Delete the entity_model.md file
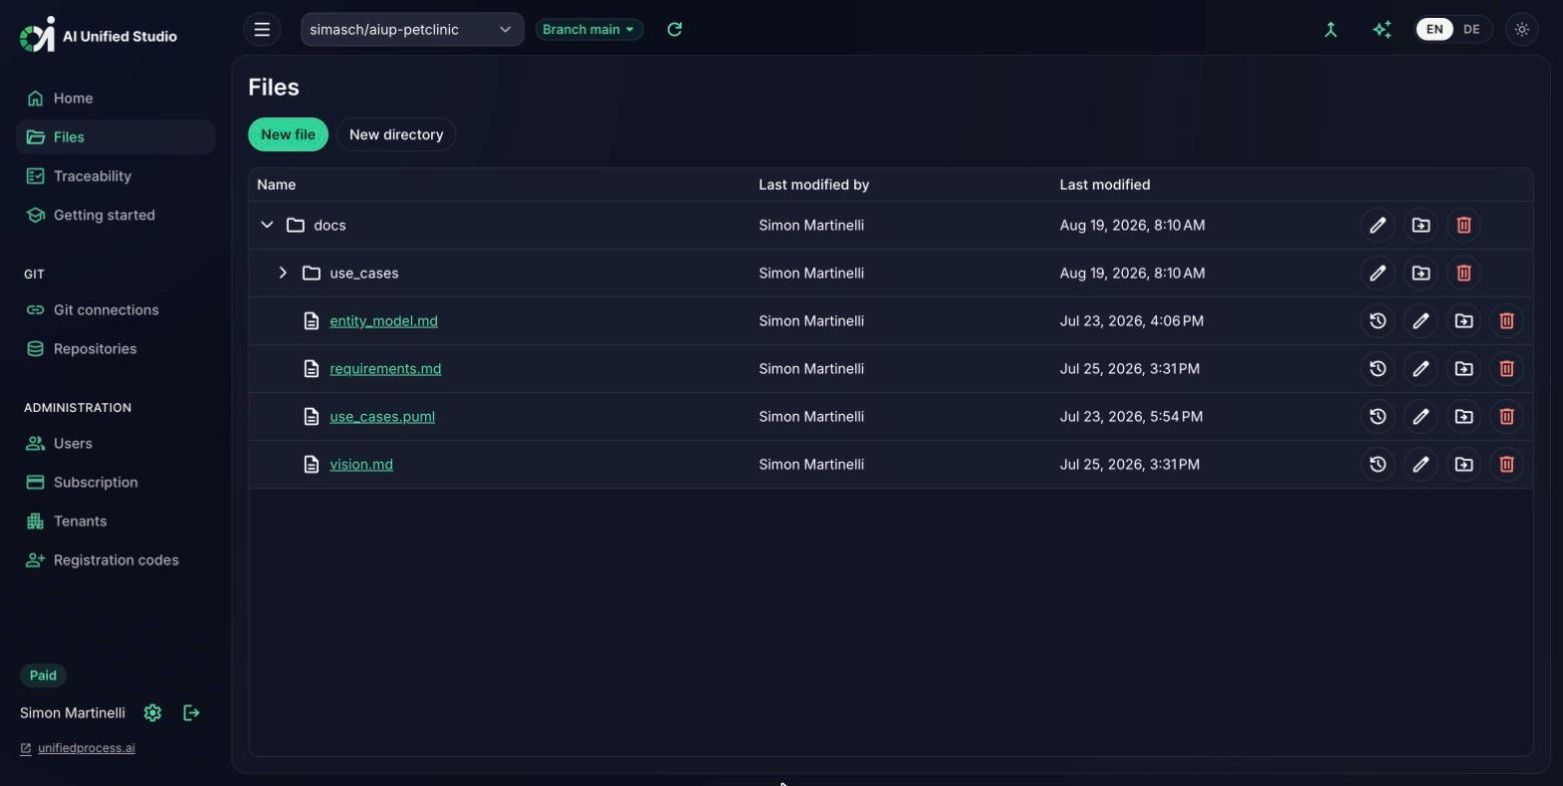The height and width of the screenshot is (786, 1563). [1506, 321]
